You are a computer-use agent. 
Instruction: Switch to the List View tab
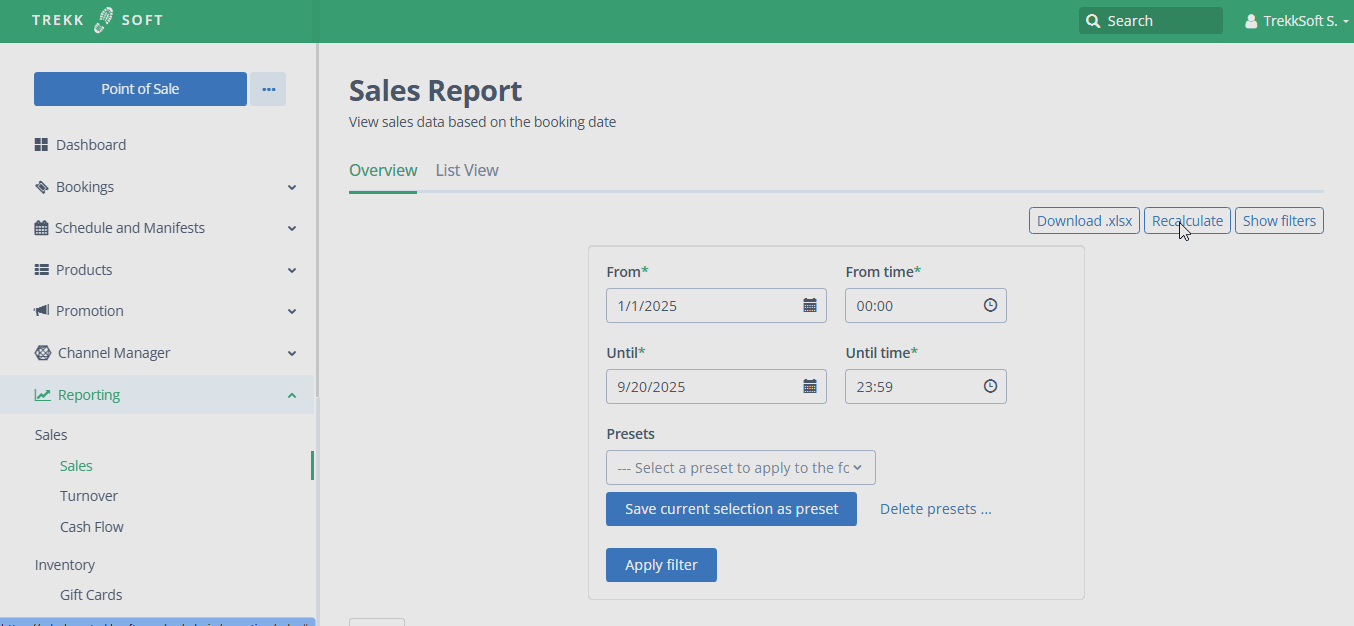click(467, 170)
